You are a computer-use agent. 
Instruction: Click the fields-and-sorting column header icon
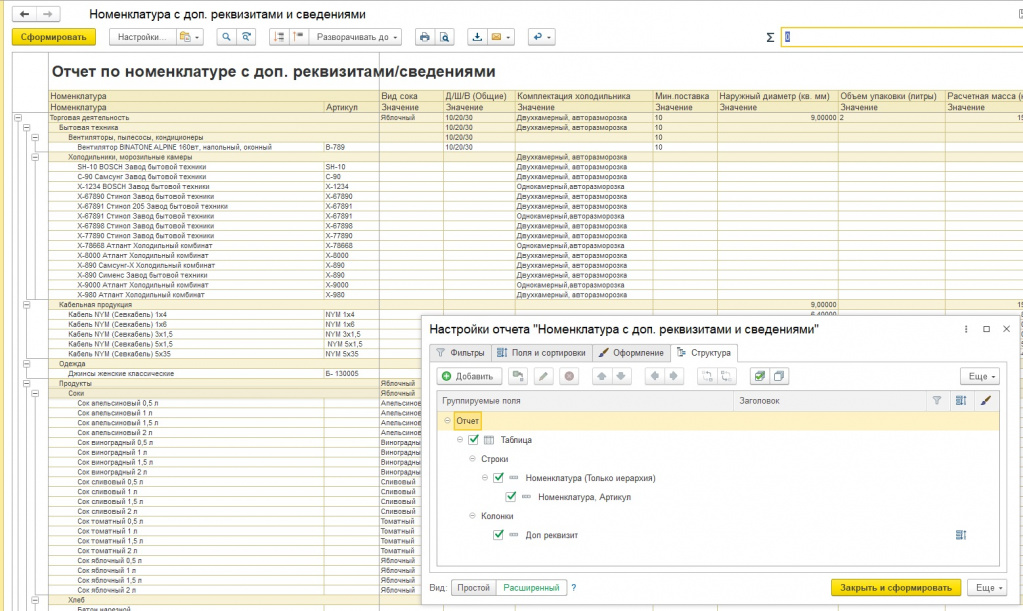(961, 401)
